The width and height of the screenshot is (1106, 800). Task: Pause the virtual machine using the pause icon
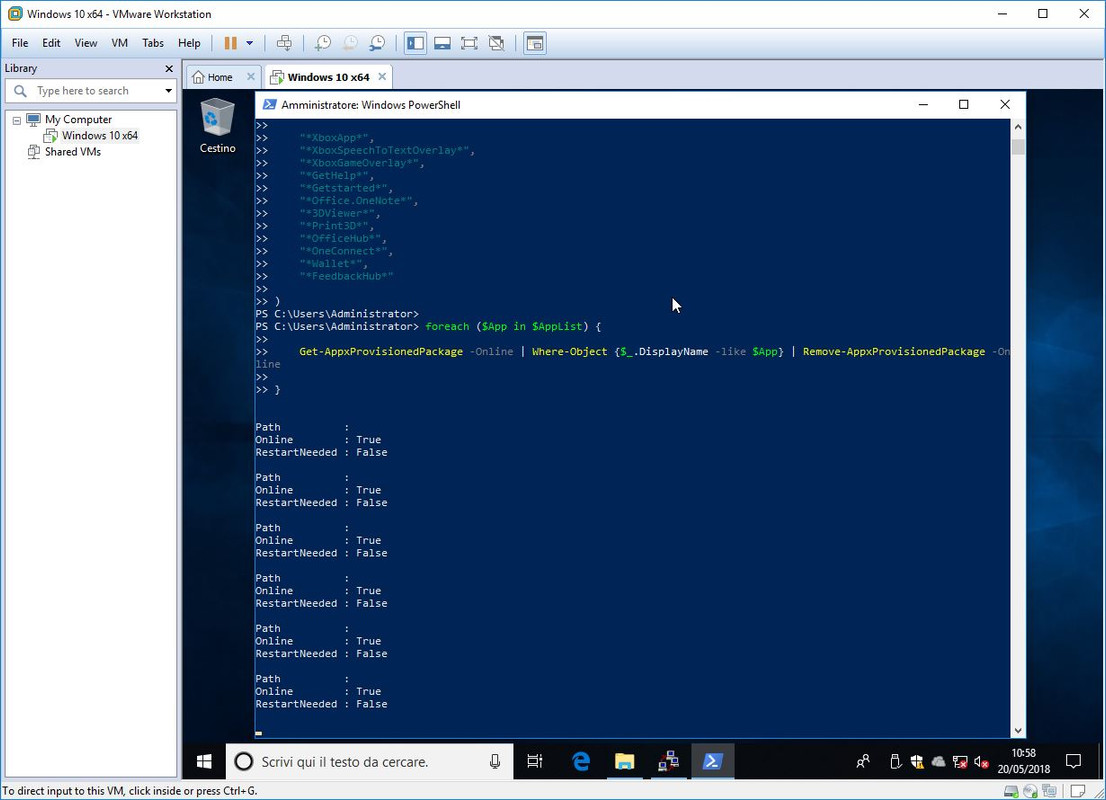pyautogui.click(x=231, y=43)
